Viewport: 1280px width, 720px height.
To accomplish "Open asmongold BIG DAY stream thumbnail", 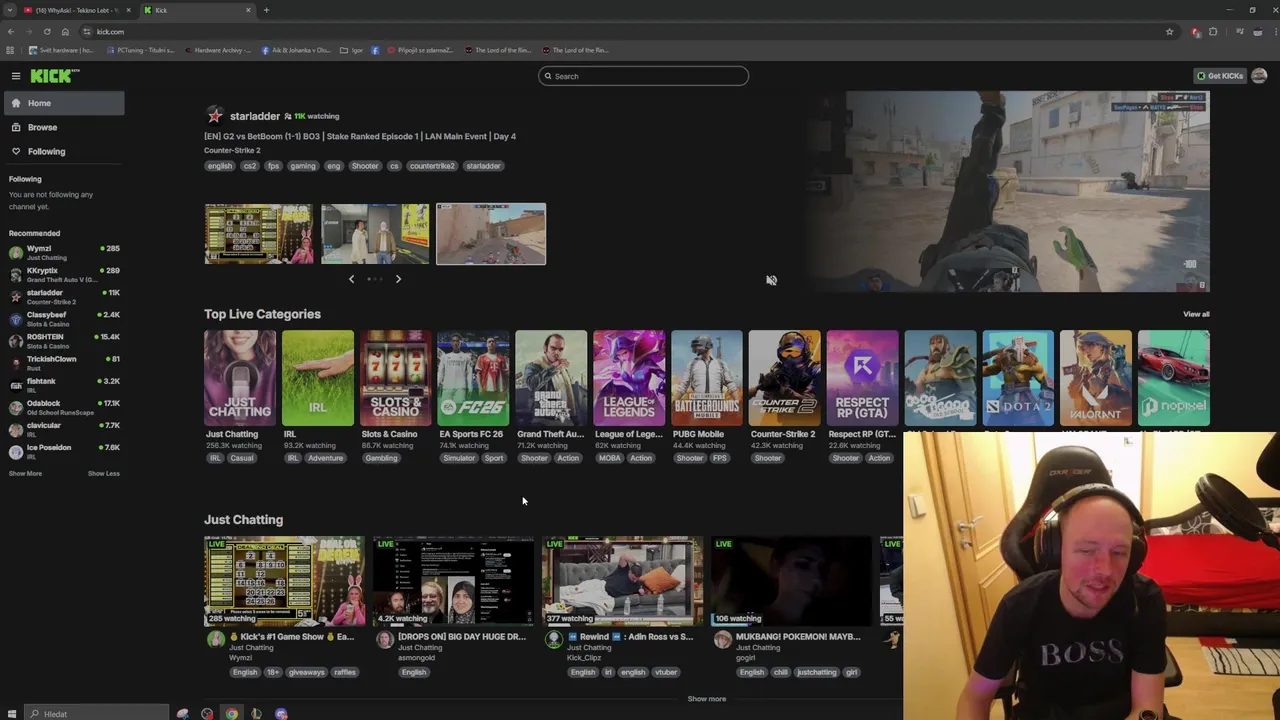I will (x=453, y=581).
